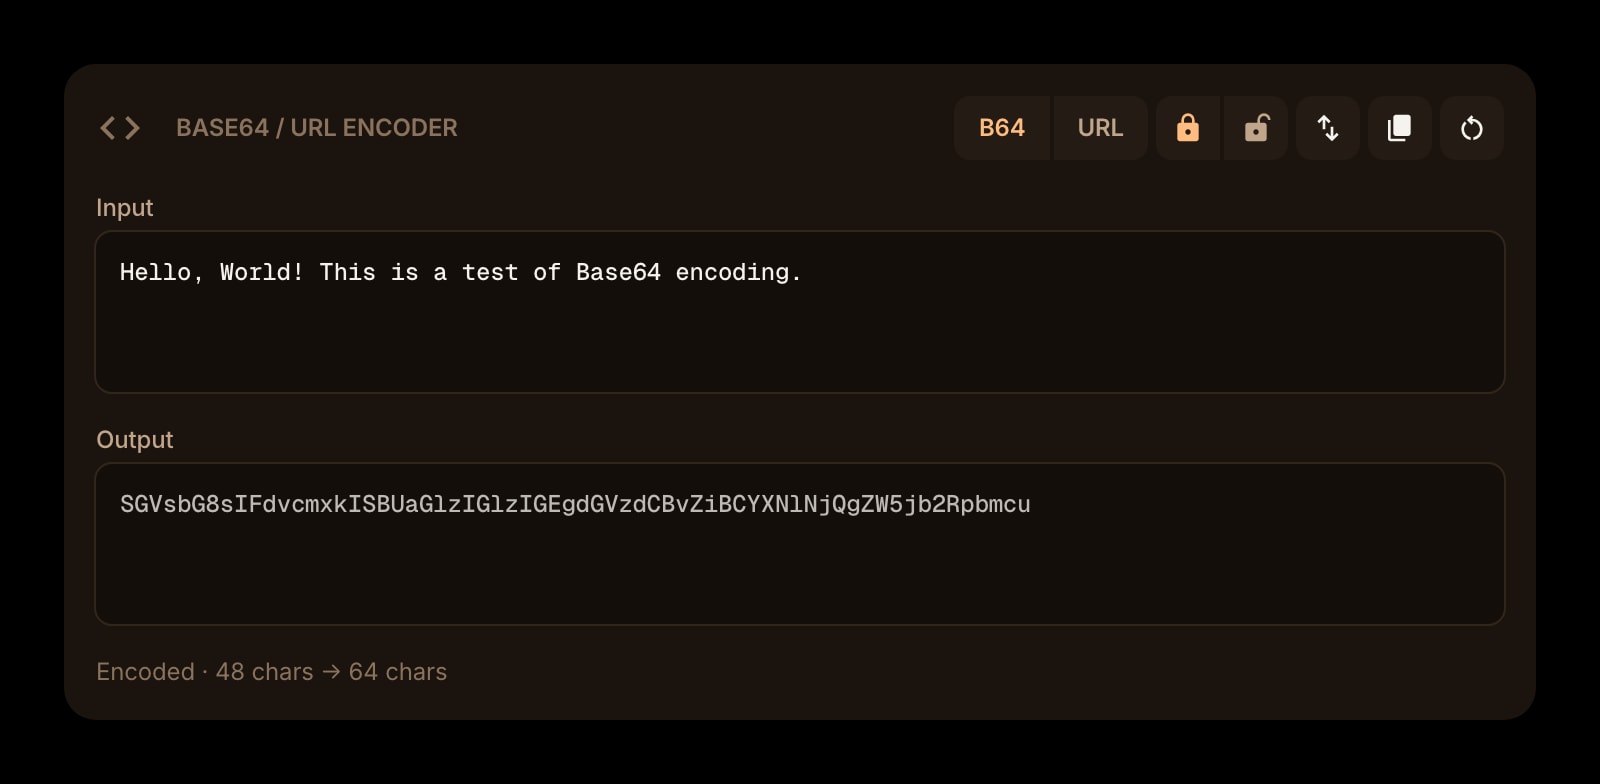Switch to the URL mode tab
This screenshot has width=1600, height=784.
[x=1099, y=128]
